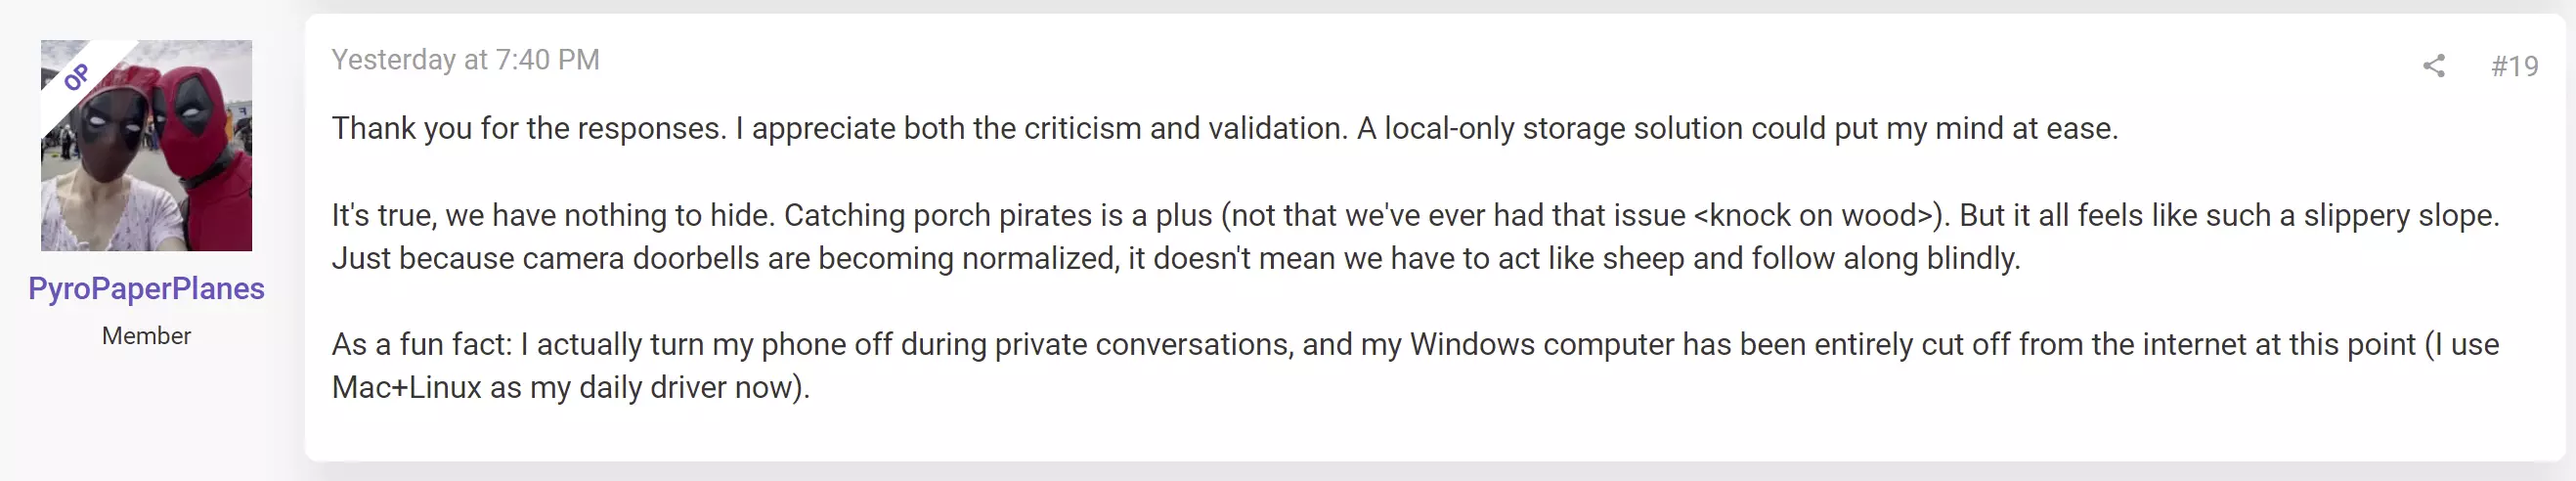2576x481 pixels.
Task: Click the OP ribbon badge on avatar
Action: coord(77,77)
